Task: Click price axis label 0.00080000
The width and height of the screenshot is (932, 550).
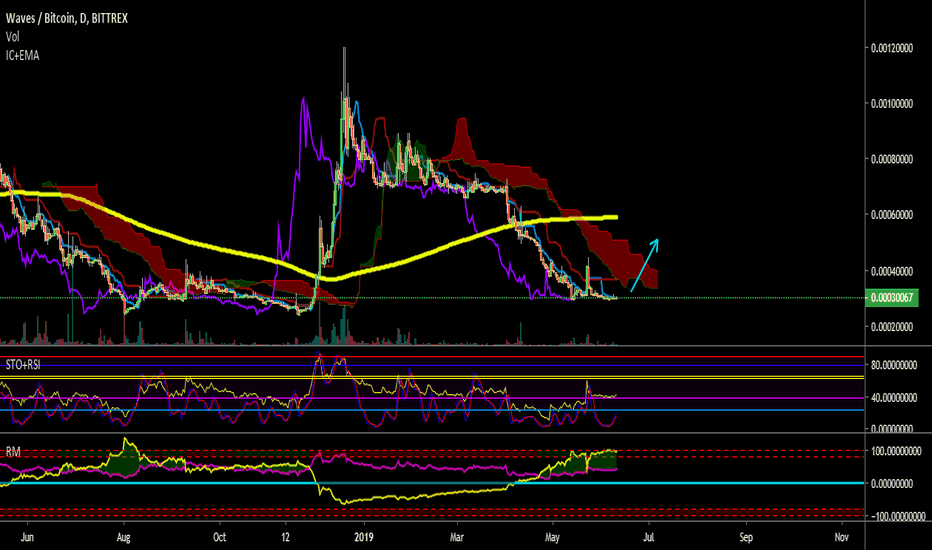Action: pyautogui.click(x=892, y=159)
